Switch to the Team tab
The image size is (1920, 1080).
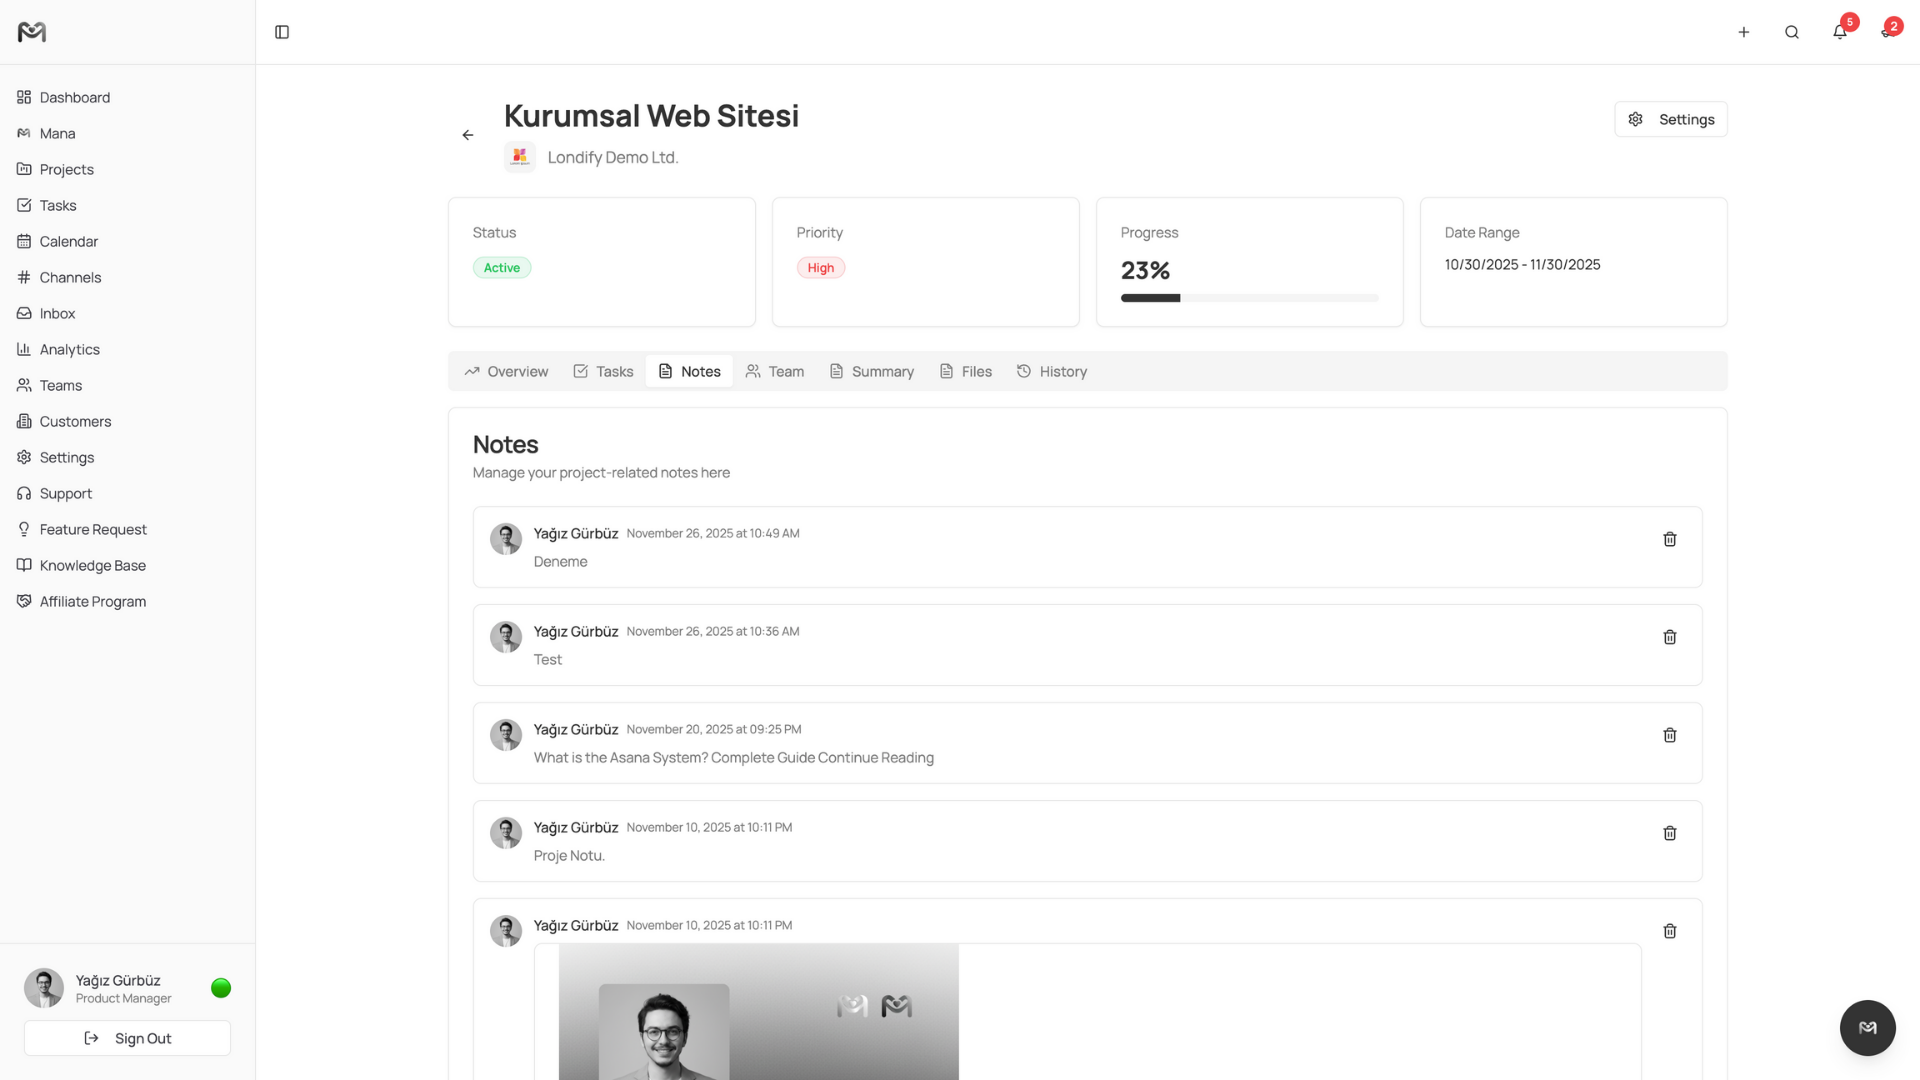click(x=775, y=371)
